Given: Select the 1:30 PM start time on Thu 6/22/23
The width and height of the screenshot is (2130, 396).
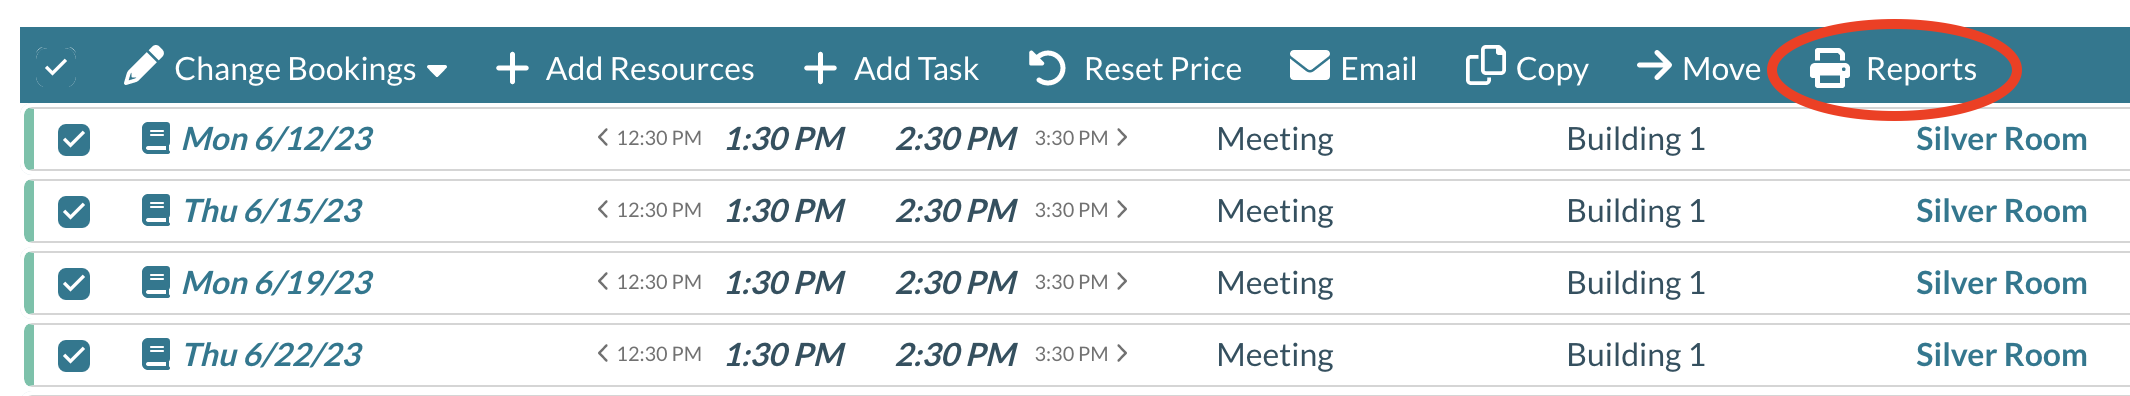Looking at the screenshot, I should point(785,355).
